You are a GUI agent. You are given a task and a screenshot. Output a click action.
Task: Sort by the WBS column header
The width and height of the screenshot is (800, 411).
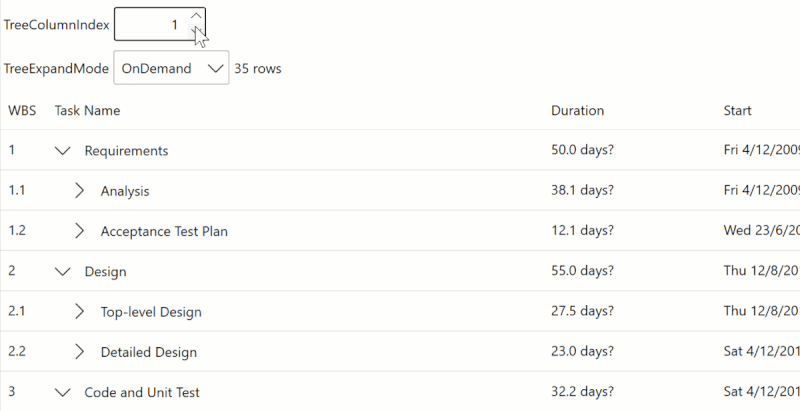pyautogui.click(x=22, y=110)
